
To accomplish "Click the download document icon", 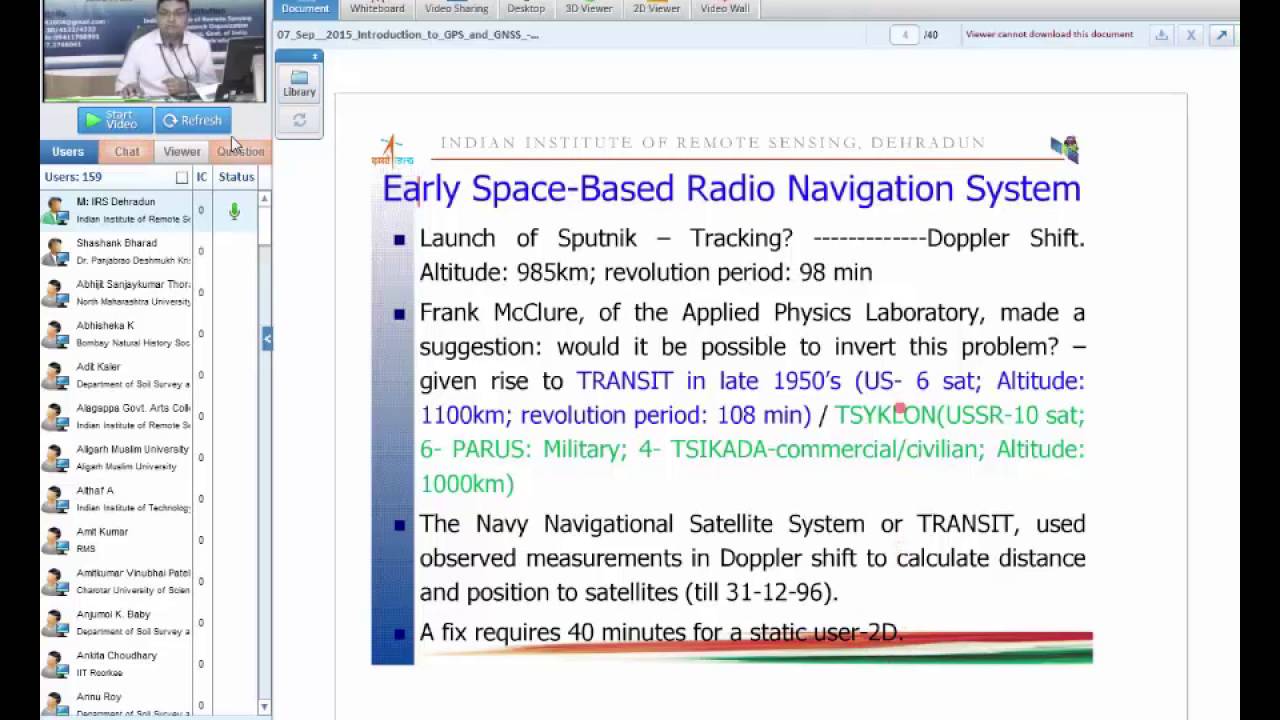I will click(x=1161, y=35).
